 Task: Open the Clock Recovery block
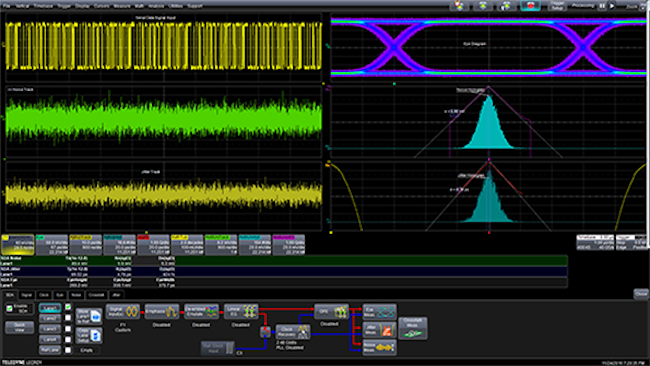point(293,332)
